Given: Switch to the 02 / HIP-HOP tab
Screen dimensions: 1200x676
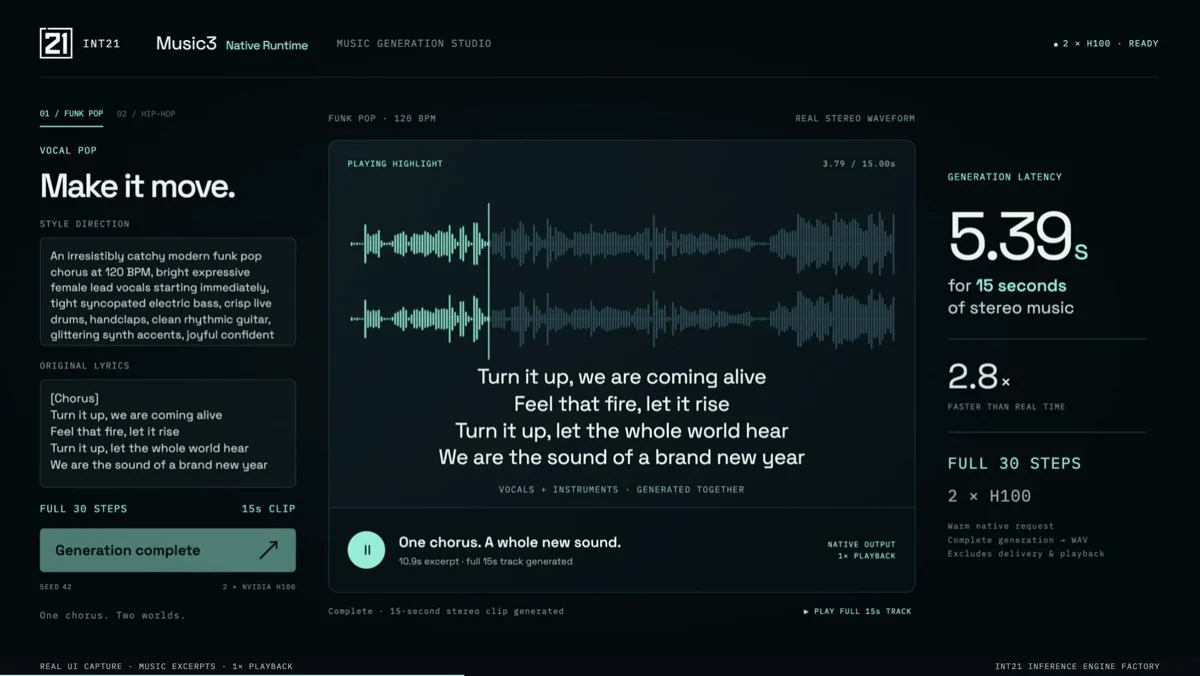Looking at the screenshot, I should [x=146, y=114].
